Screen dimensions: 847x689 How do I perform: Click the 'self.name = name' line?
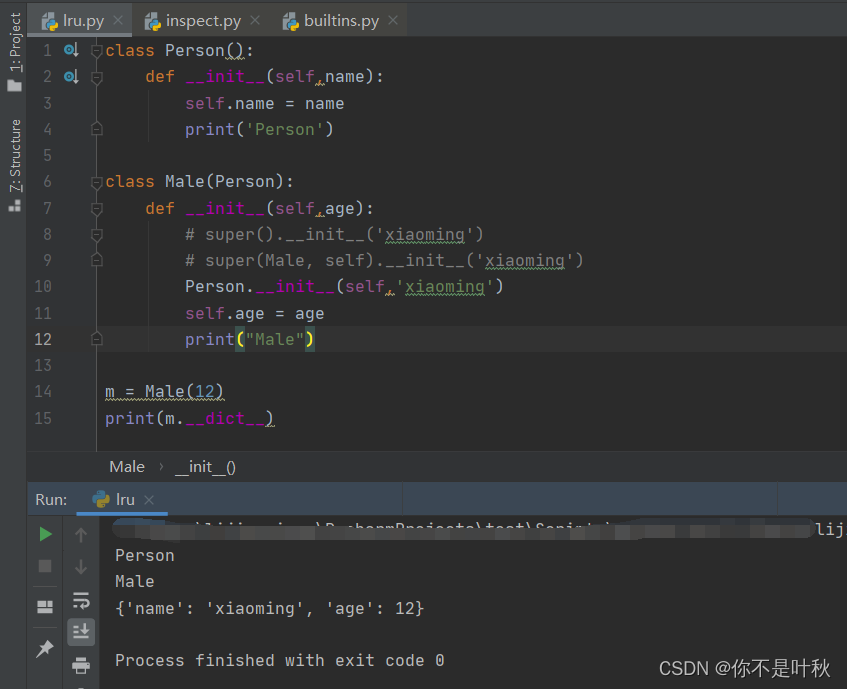coord(265,104)
